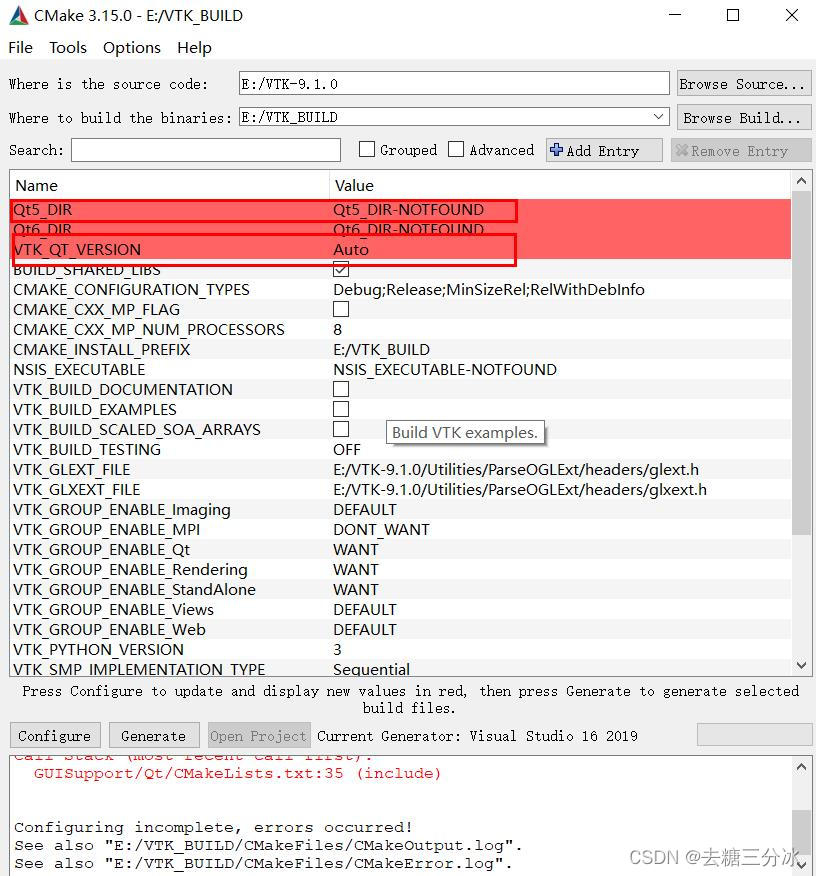Change VTK_GROUP_ENABLE_StandAlone WANT value
816x876 pixels.
[356, 590]
